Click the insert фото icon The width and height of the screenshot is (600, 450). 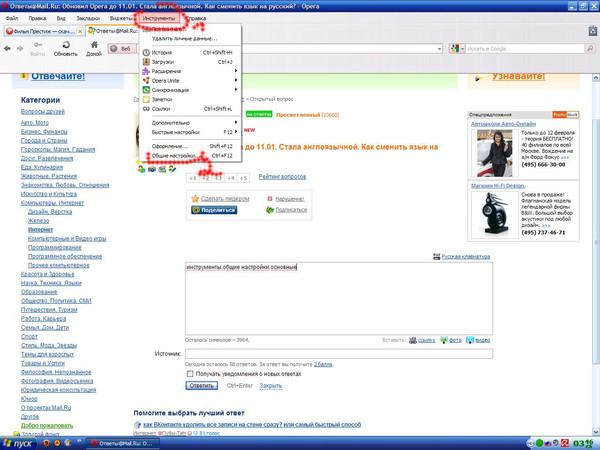pos(444,340)
